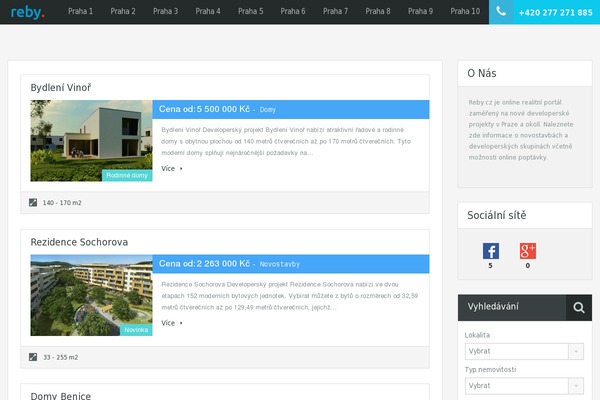Image resolution: width=600 pixels, height=400 pixels.
Task: Click Typ nemovitosti dropdown arrow button
Action: point(576,386)
